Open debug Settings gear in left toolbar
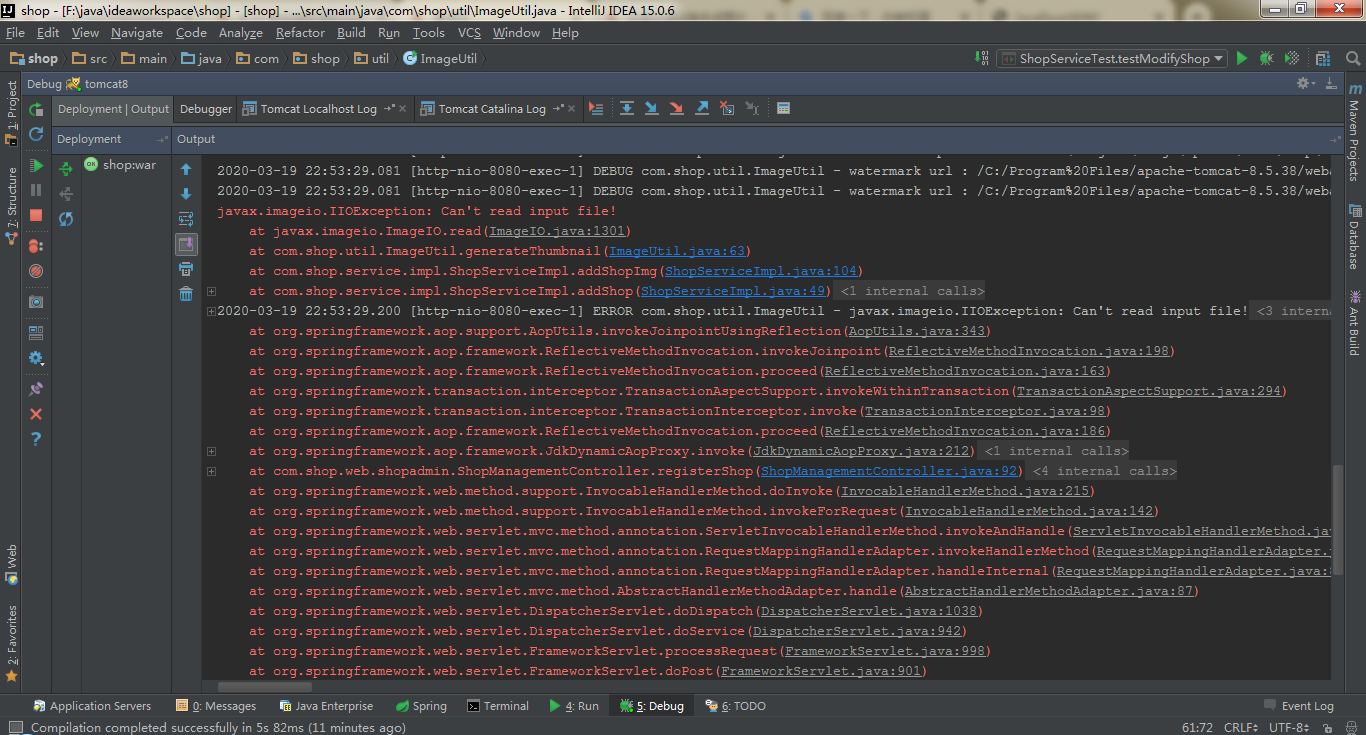Screen dimensions: 1366x735 click(36, 358)
